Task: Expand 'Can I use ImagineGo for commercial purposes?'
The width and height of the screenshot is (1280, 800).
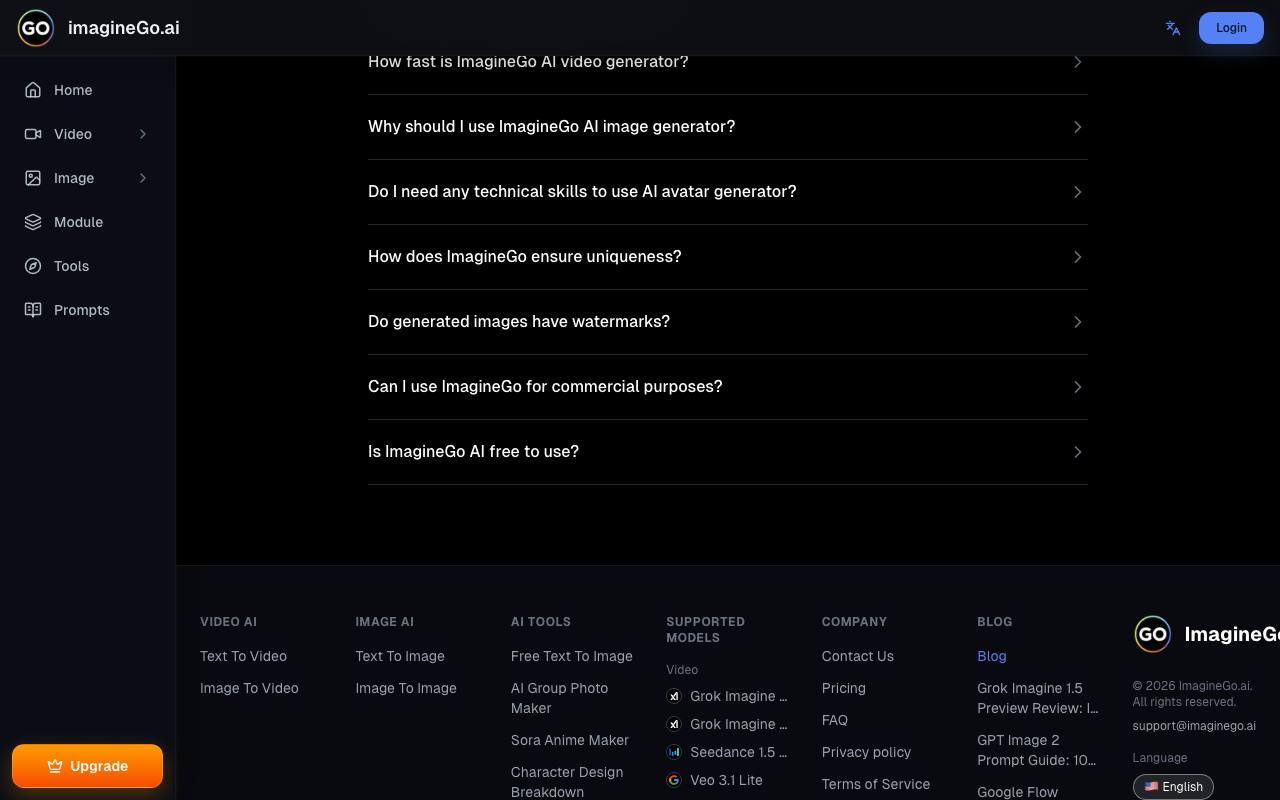Action: (x=728, y=387)
